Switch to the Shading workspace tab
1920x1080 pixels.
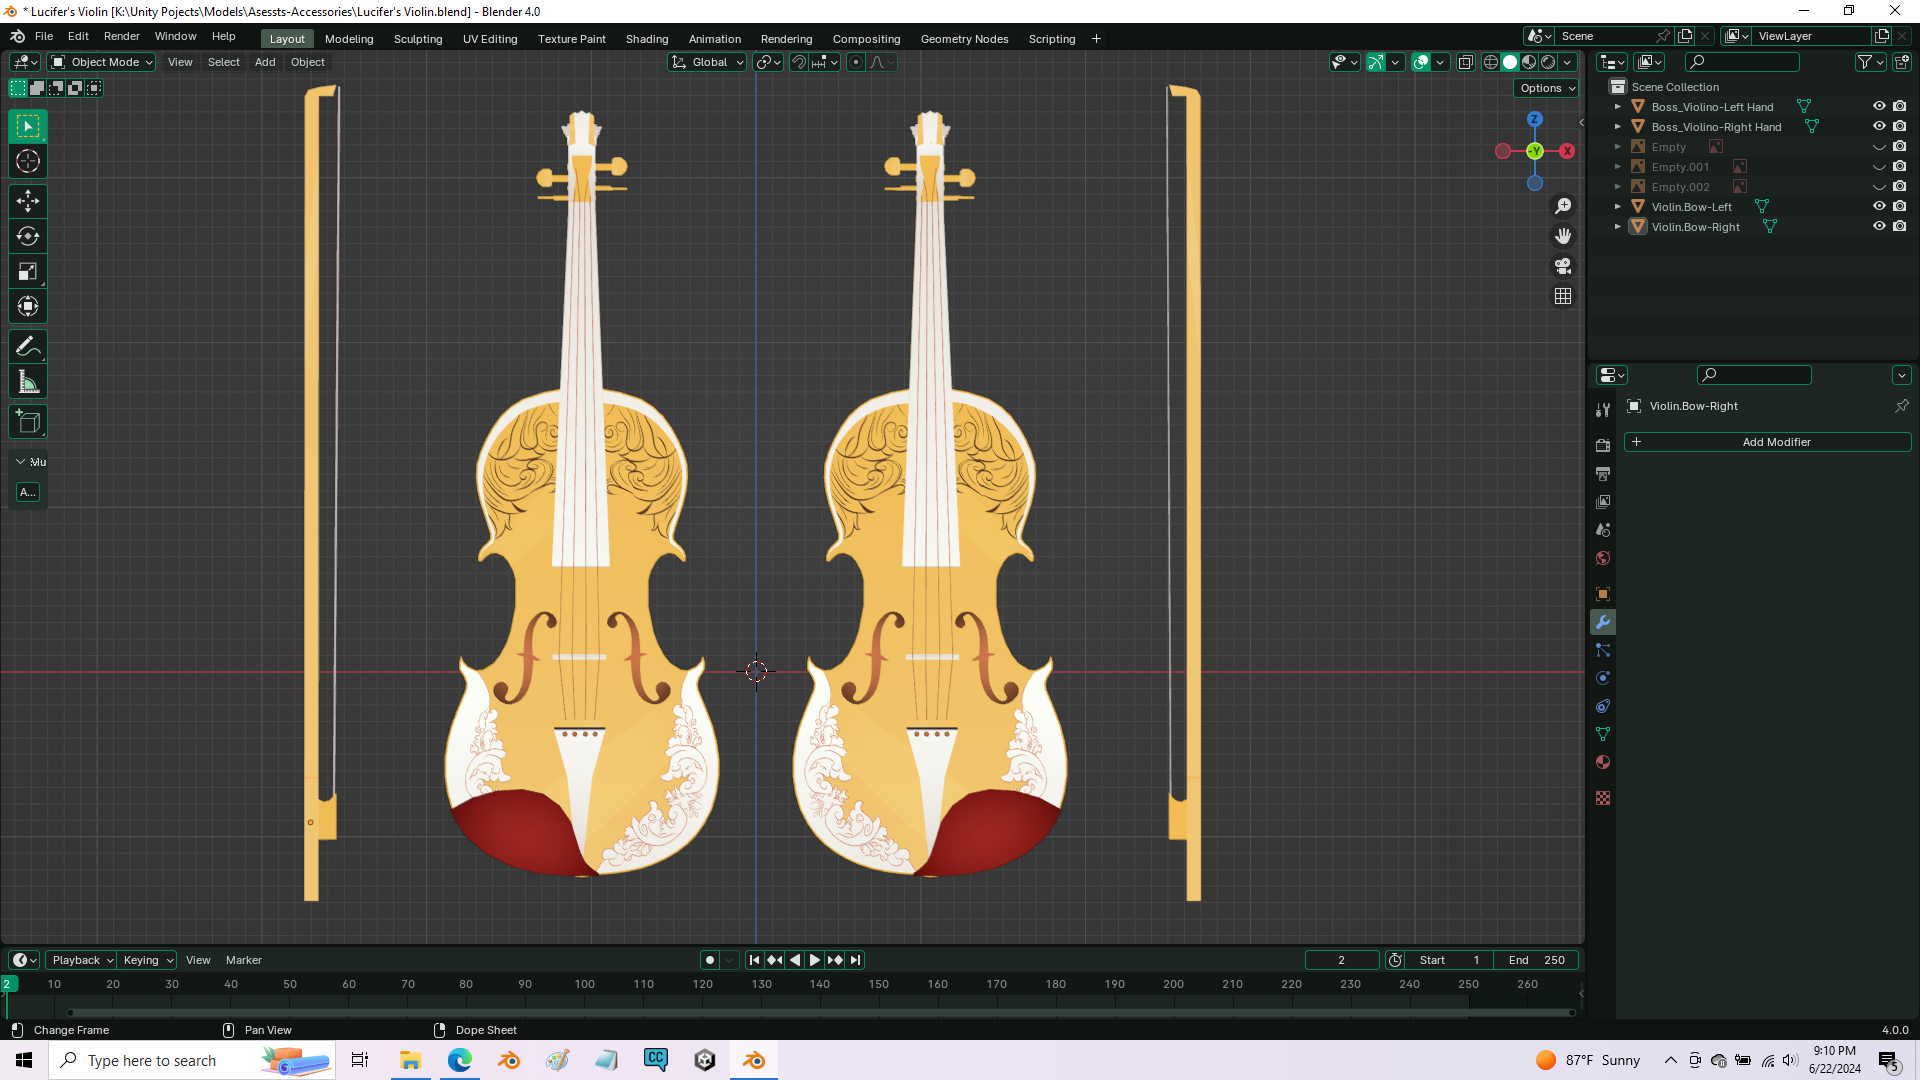click(x=647, y=39)
